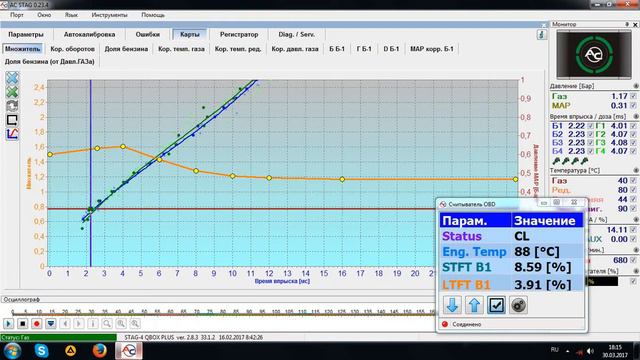
Task: Open the gear settings in OBD reader
Action: [x=518, y=305]
